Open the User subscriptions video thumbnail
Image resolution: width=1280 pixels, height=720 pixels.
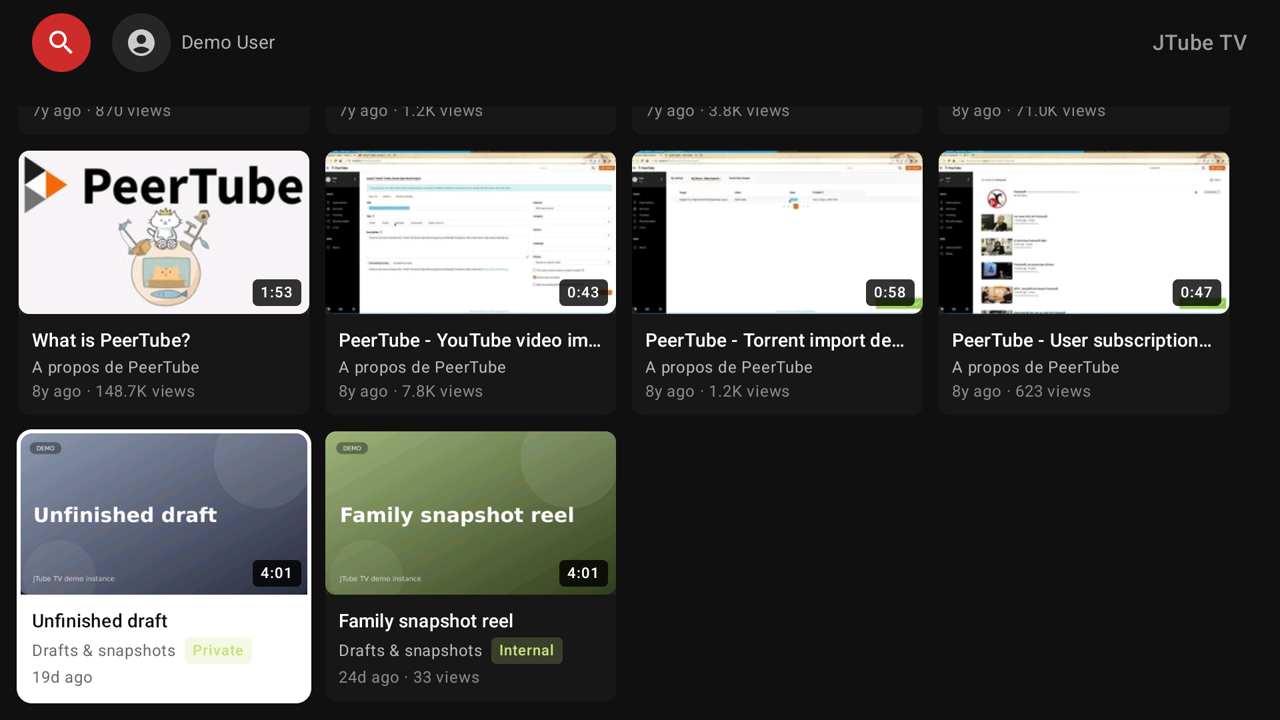(x=1084, y=232)
